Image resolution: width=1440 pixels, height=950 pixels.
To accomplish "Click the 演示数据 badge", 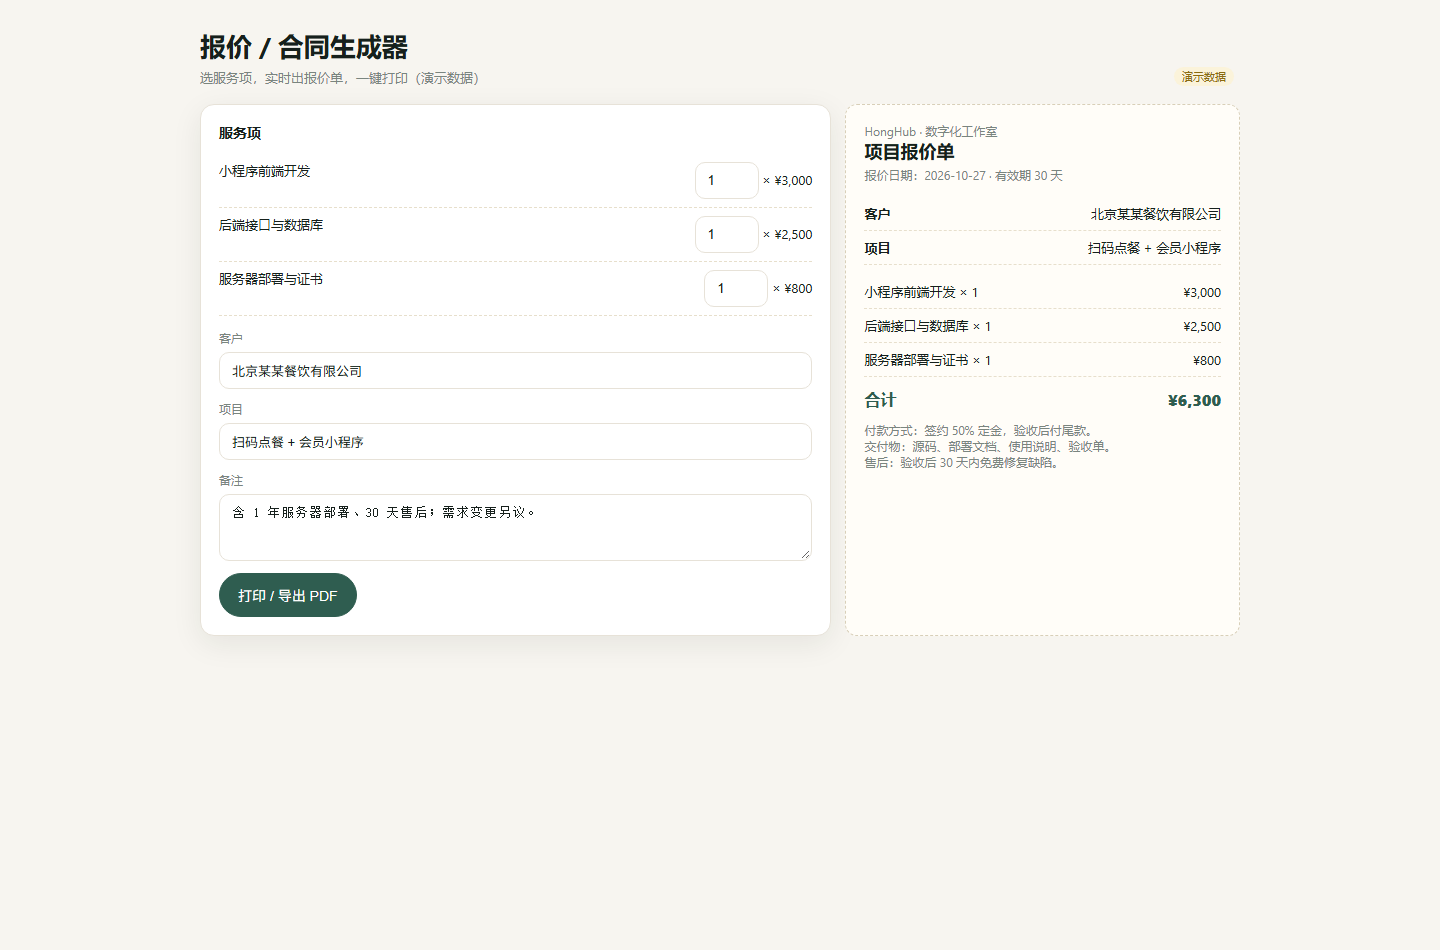I will (1204, 77).
